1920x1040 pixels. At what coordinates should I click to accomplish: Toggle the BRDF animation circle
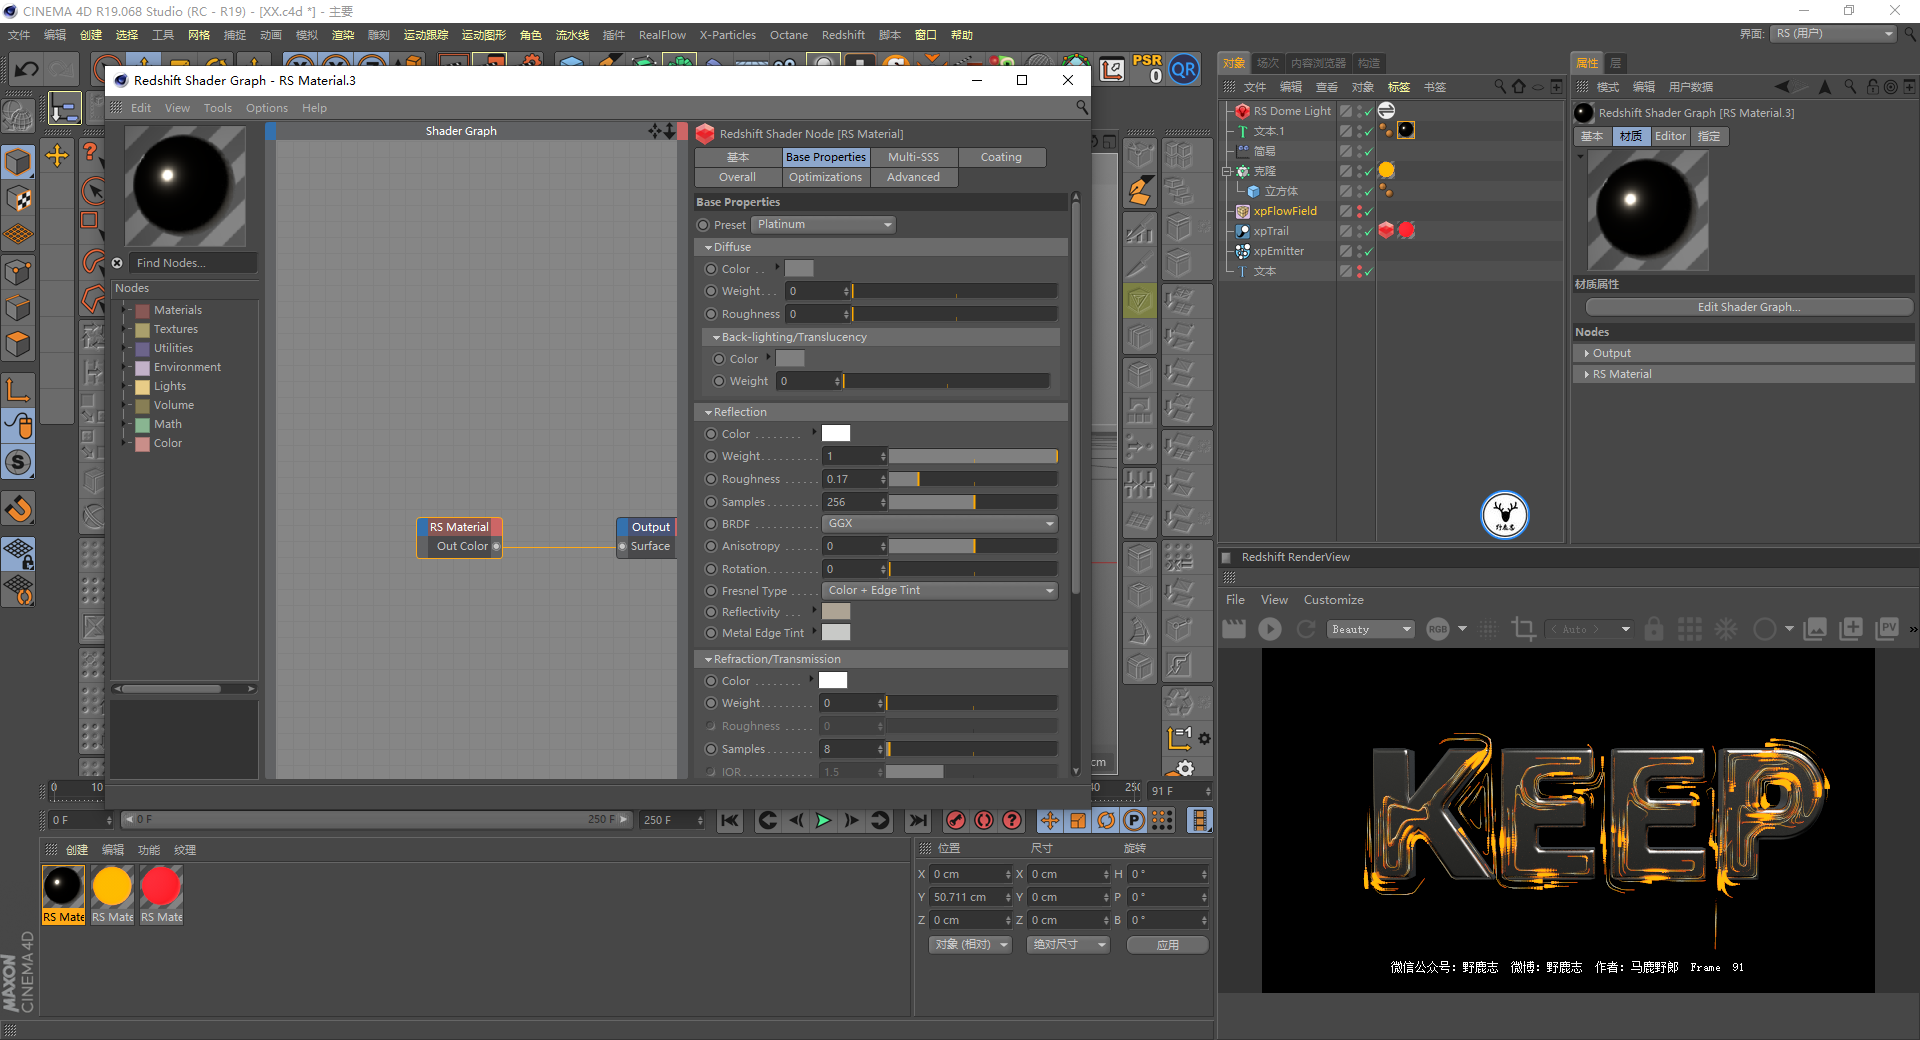pyautogui.click(x=711, y=524)
